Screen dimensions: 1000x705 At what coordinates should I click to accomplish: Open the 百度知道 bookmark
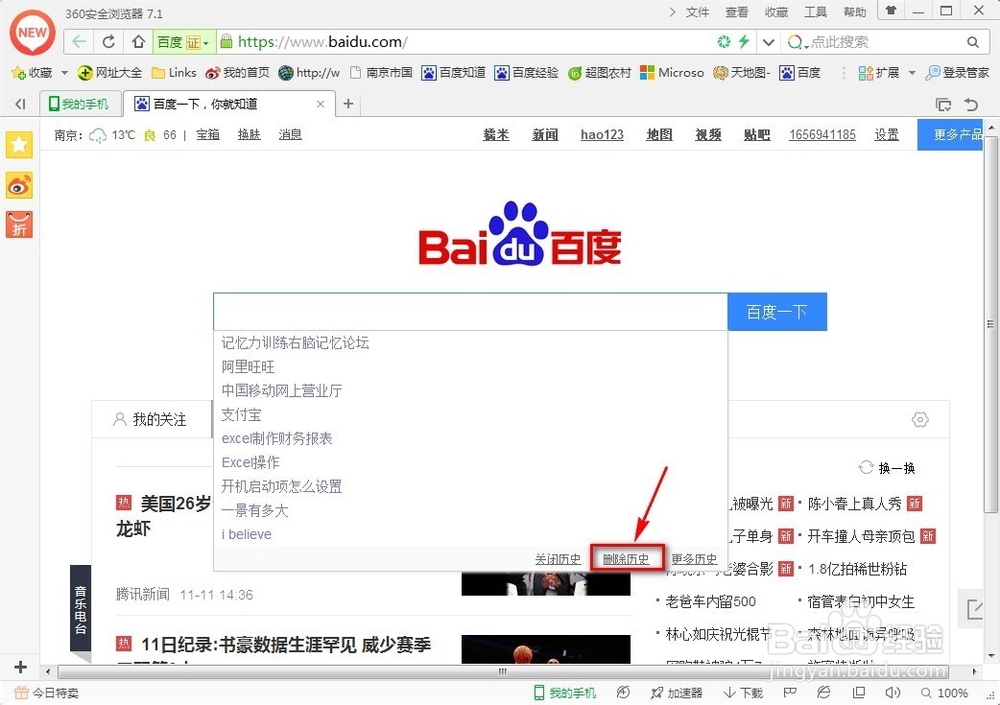[x=453, y=73]
